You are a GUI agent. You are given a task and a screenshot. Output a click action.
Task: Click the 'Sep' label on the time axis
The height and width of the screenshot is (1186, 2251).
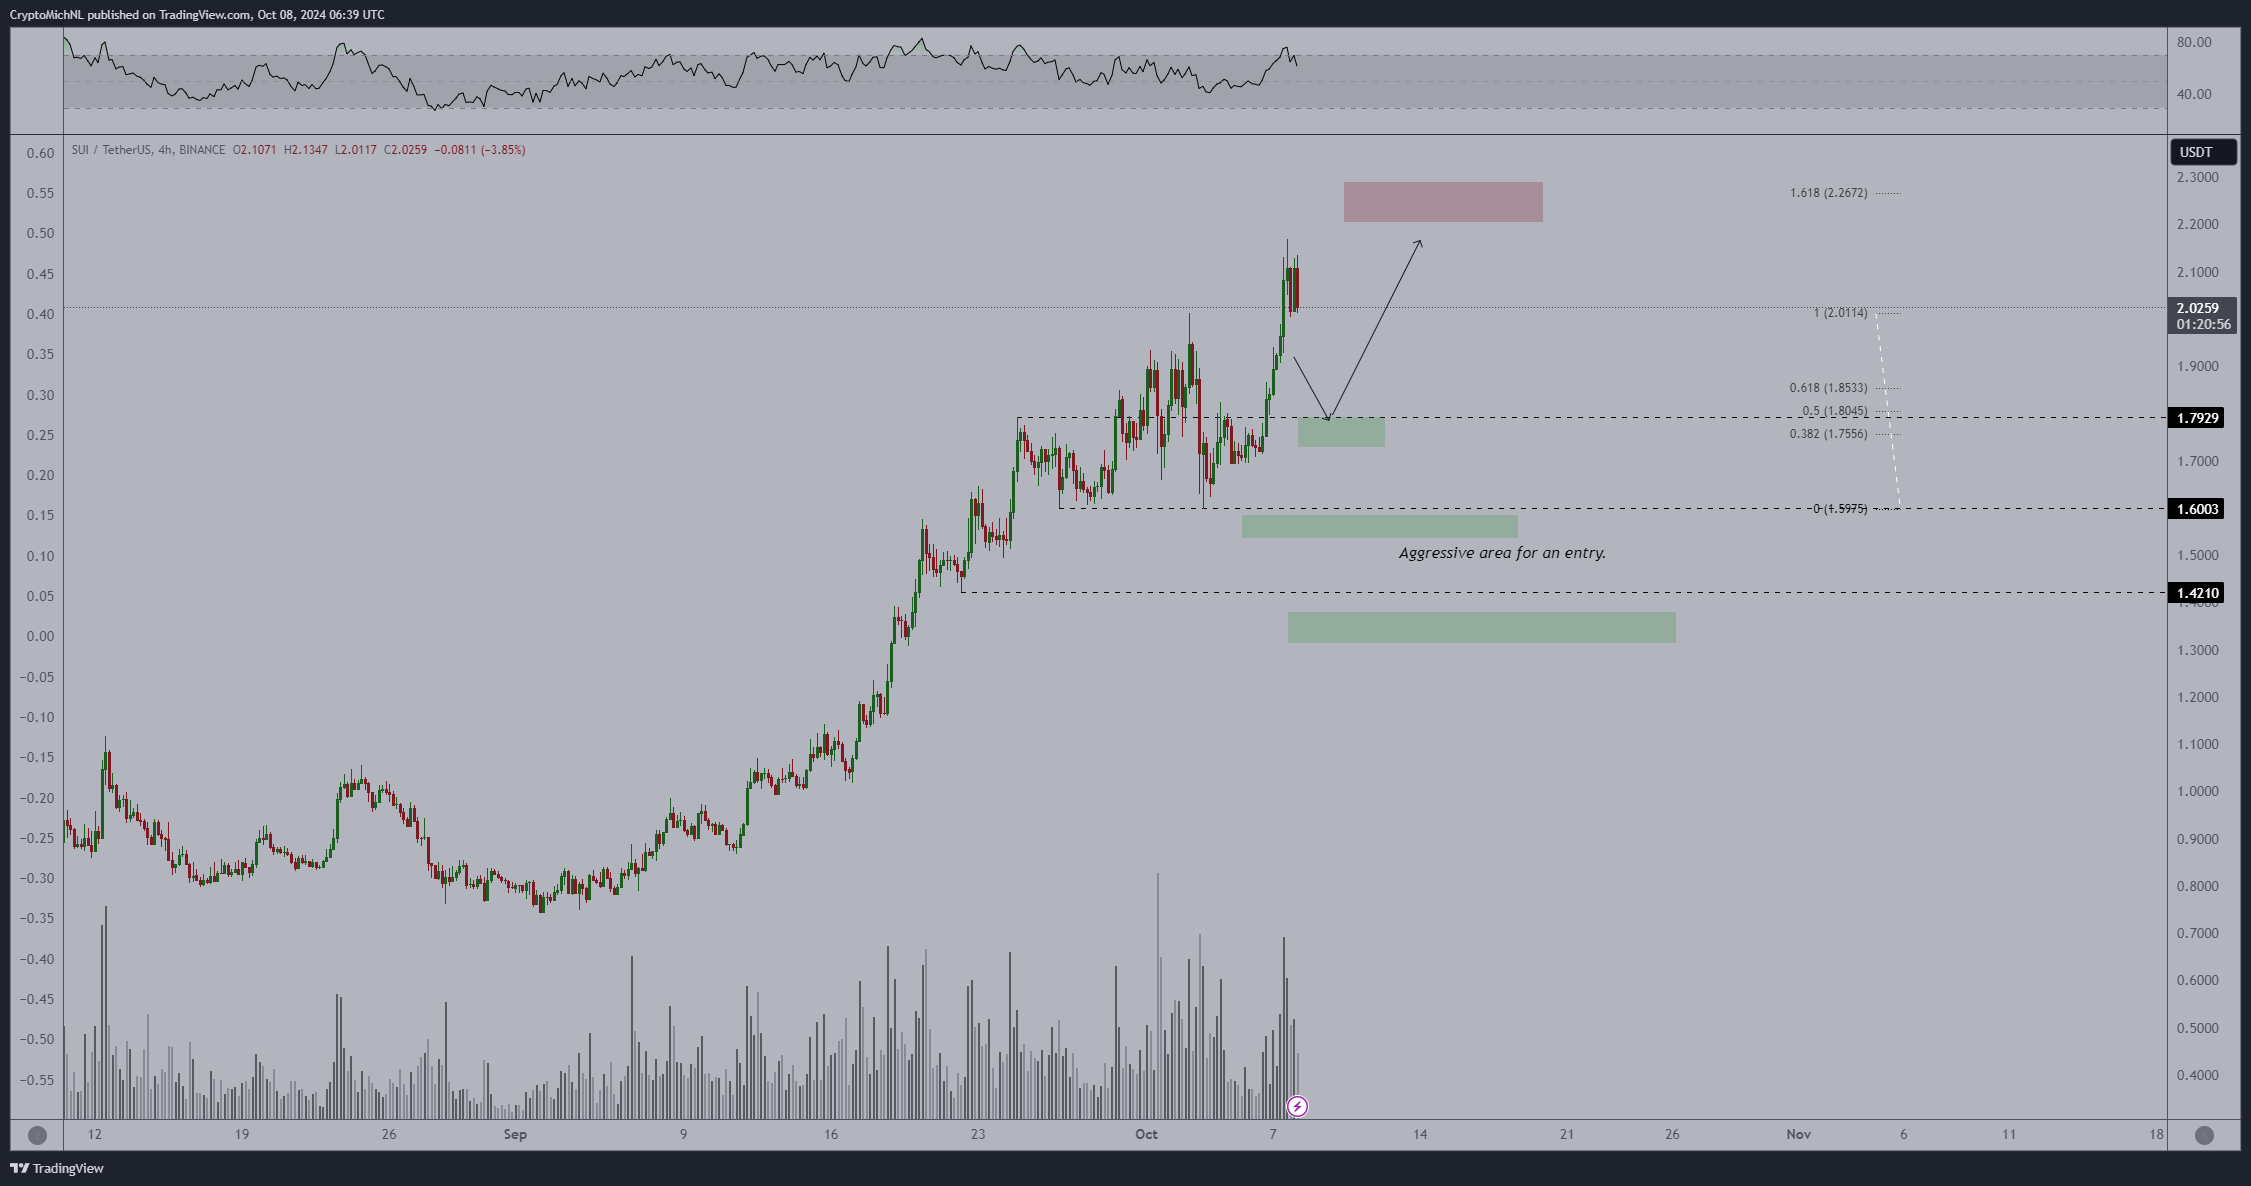pyautogui.click(x=515, y=1134)
